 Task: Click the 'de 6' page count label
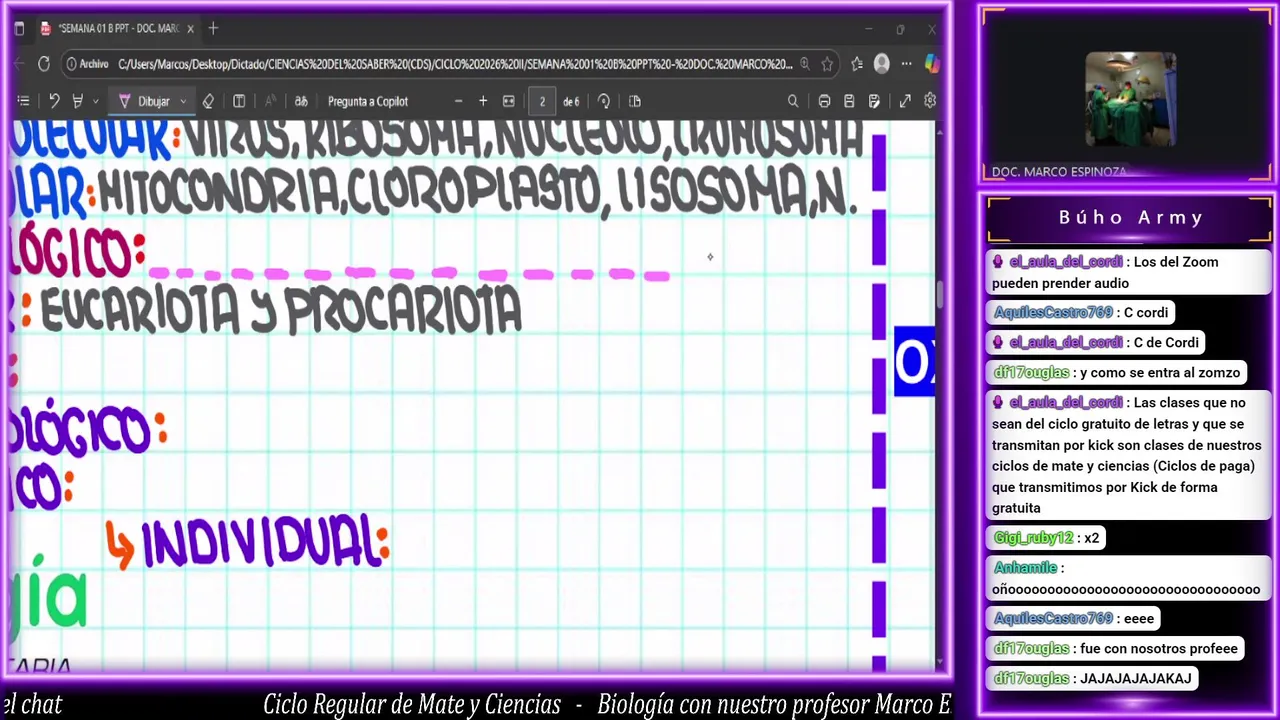tap(571, 101)
